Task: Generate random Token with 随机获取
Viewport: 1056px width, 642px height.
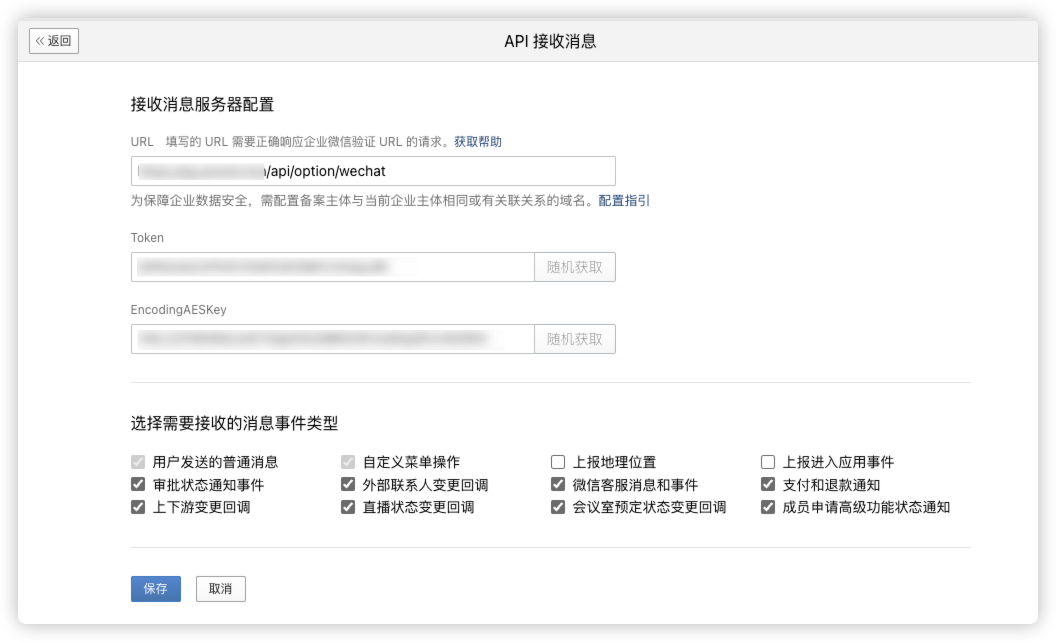Action: pos(575,267)
